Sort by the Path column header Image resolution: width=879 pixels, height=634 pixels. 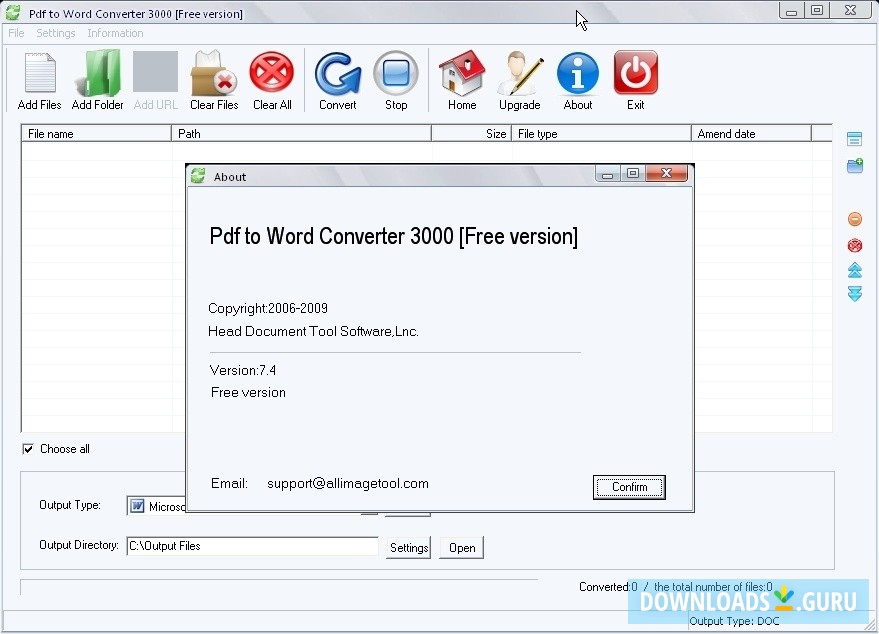(x=302, y=133)
